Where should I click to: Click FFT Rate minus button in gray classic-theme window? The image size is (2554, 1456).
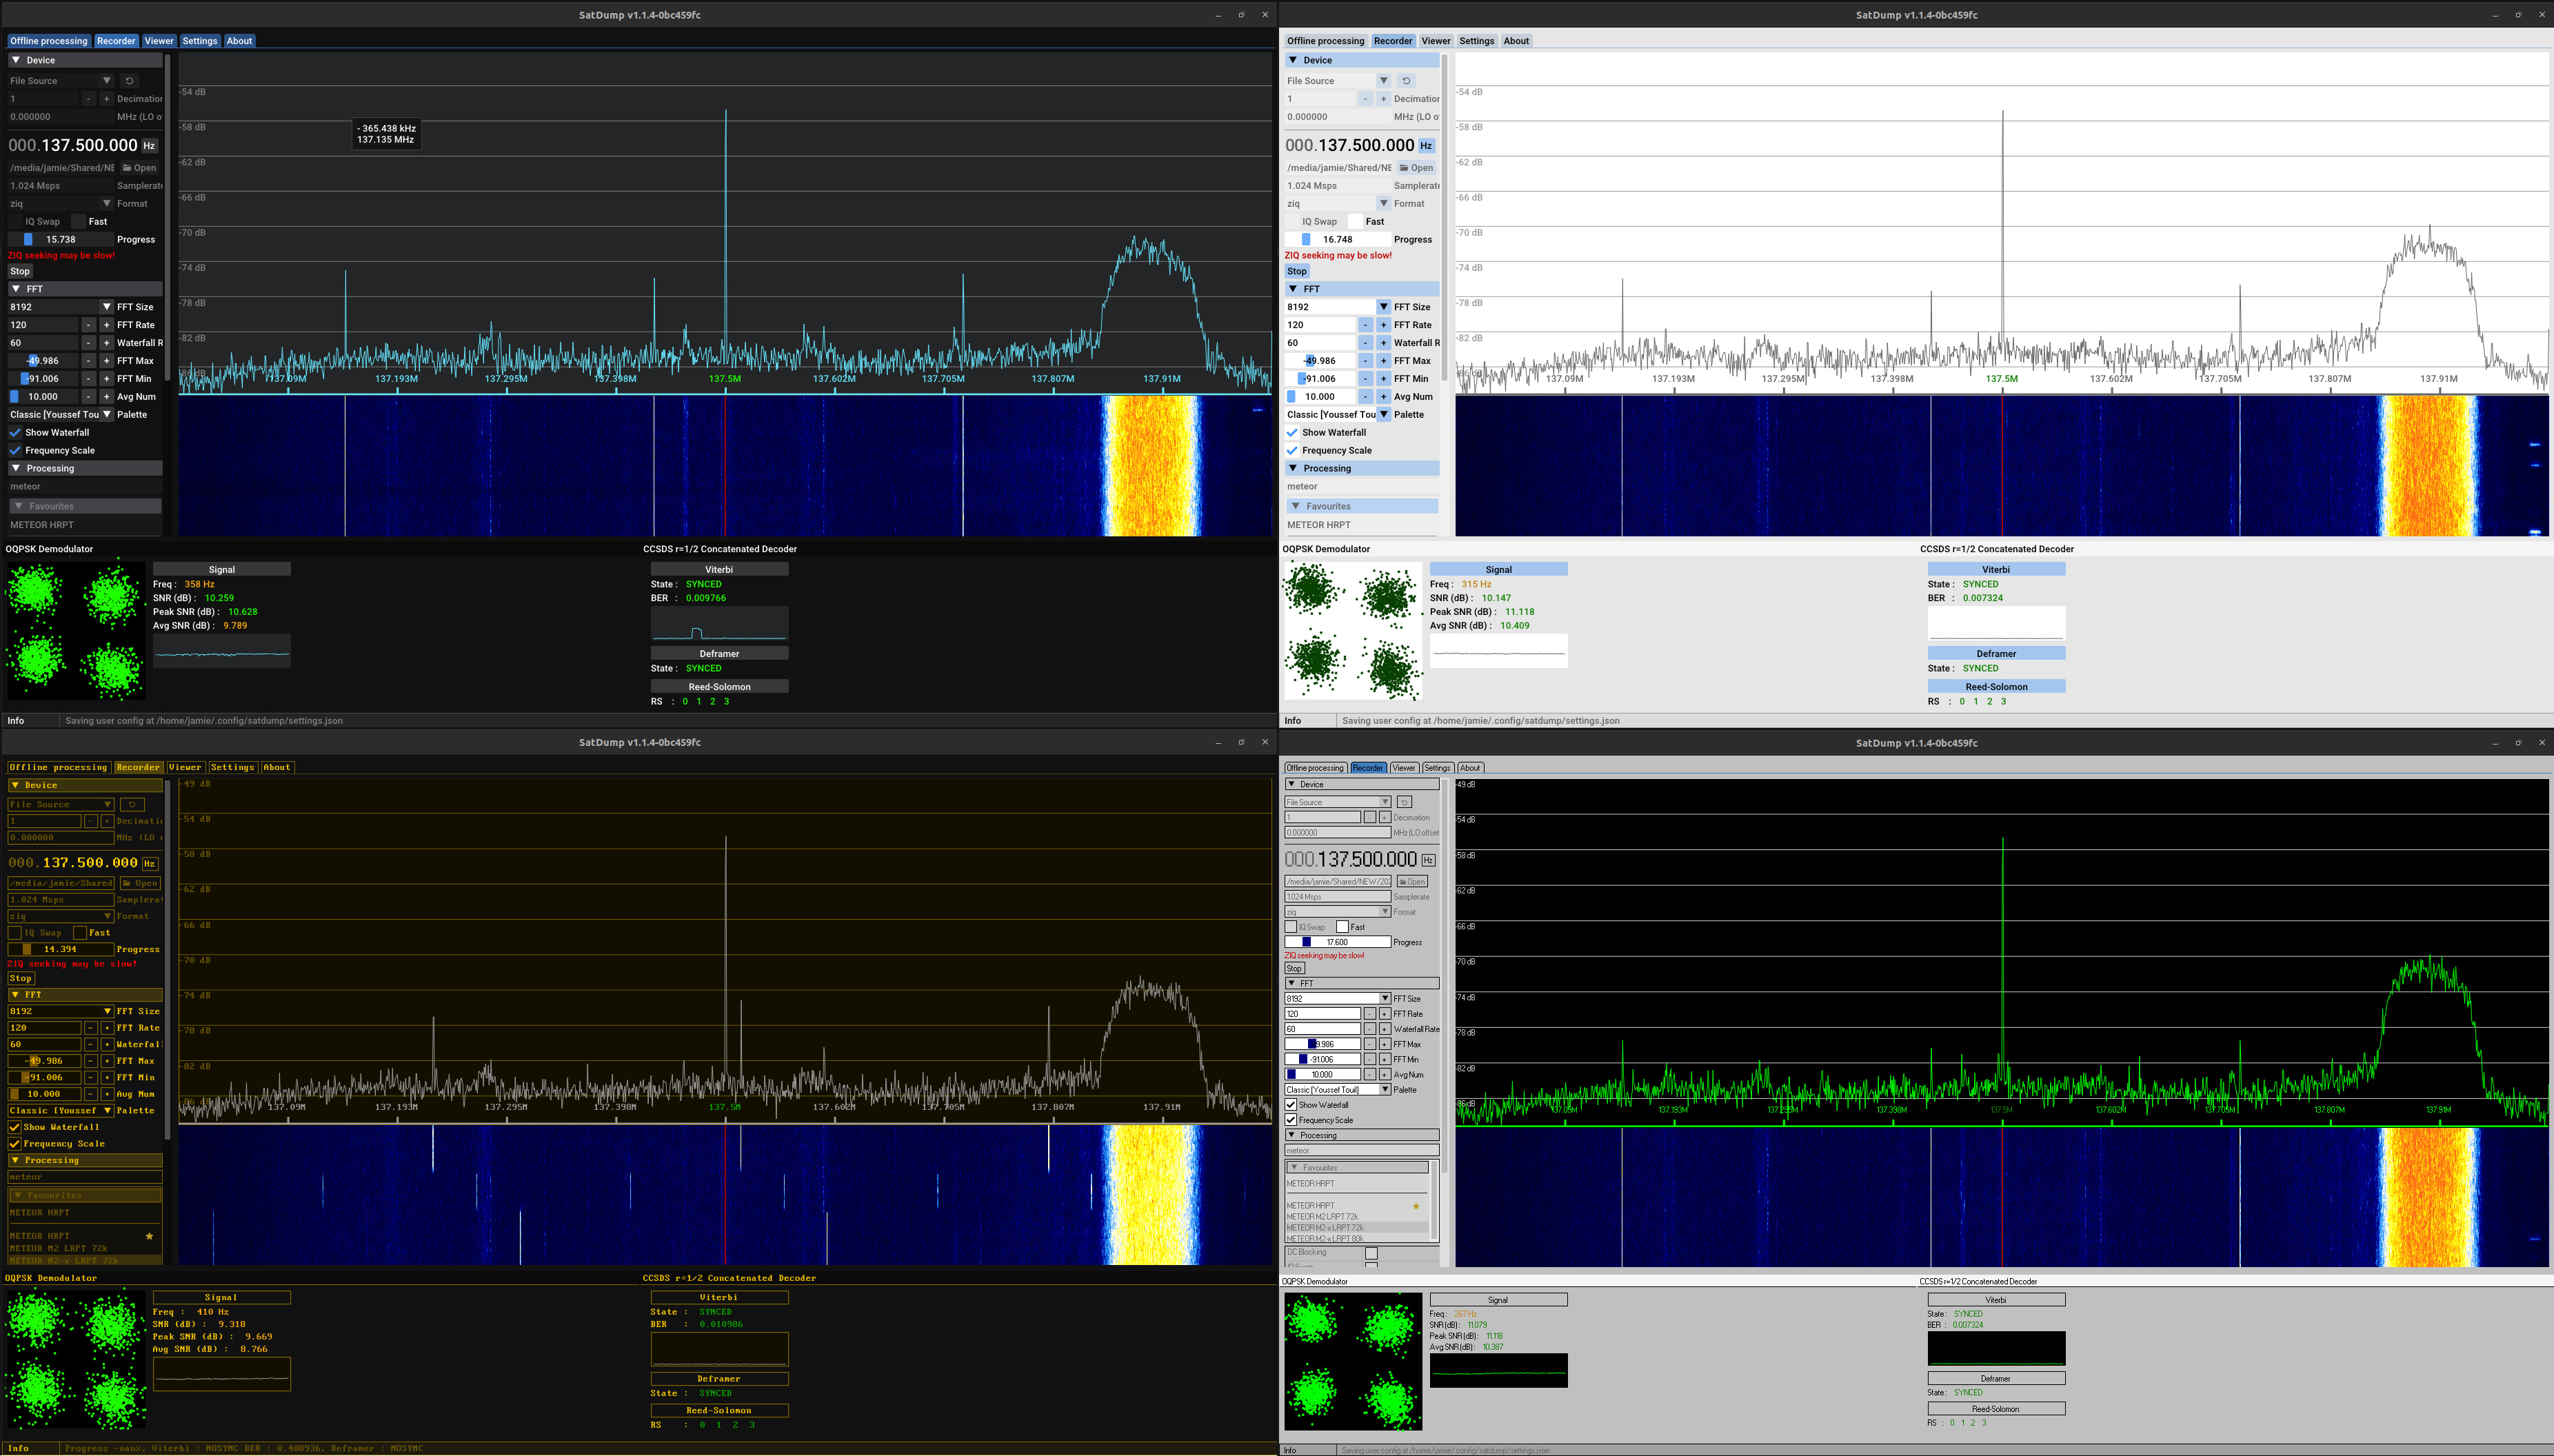pos(1369,1014)
